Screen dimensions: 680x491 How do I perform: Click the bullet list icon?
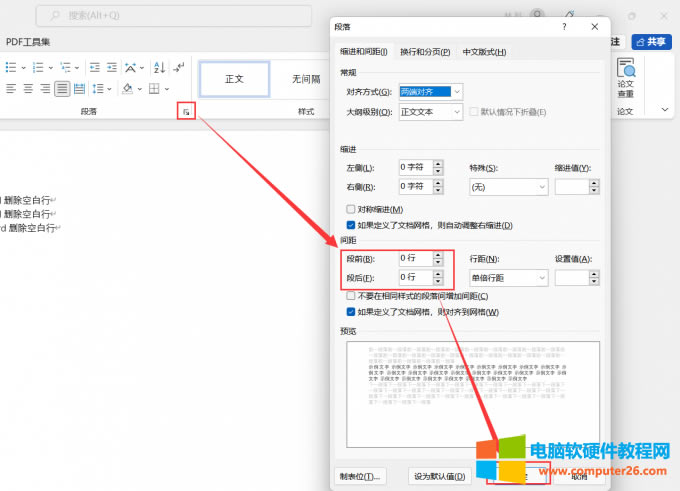point(11,67)
